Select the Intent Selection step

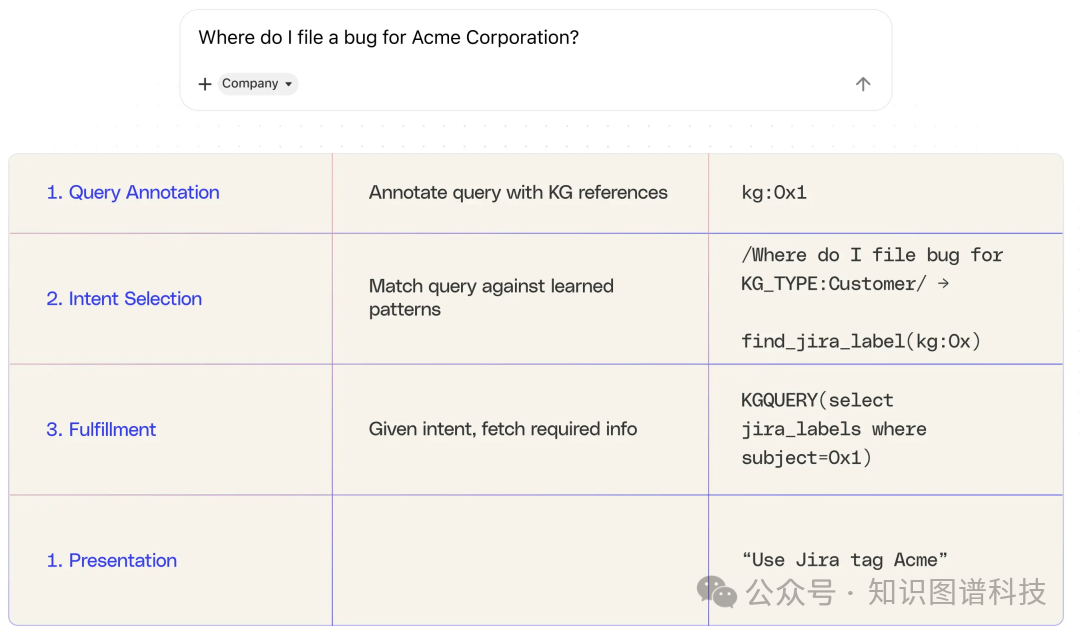pos(124,299)
